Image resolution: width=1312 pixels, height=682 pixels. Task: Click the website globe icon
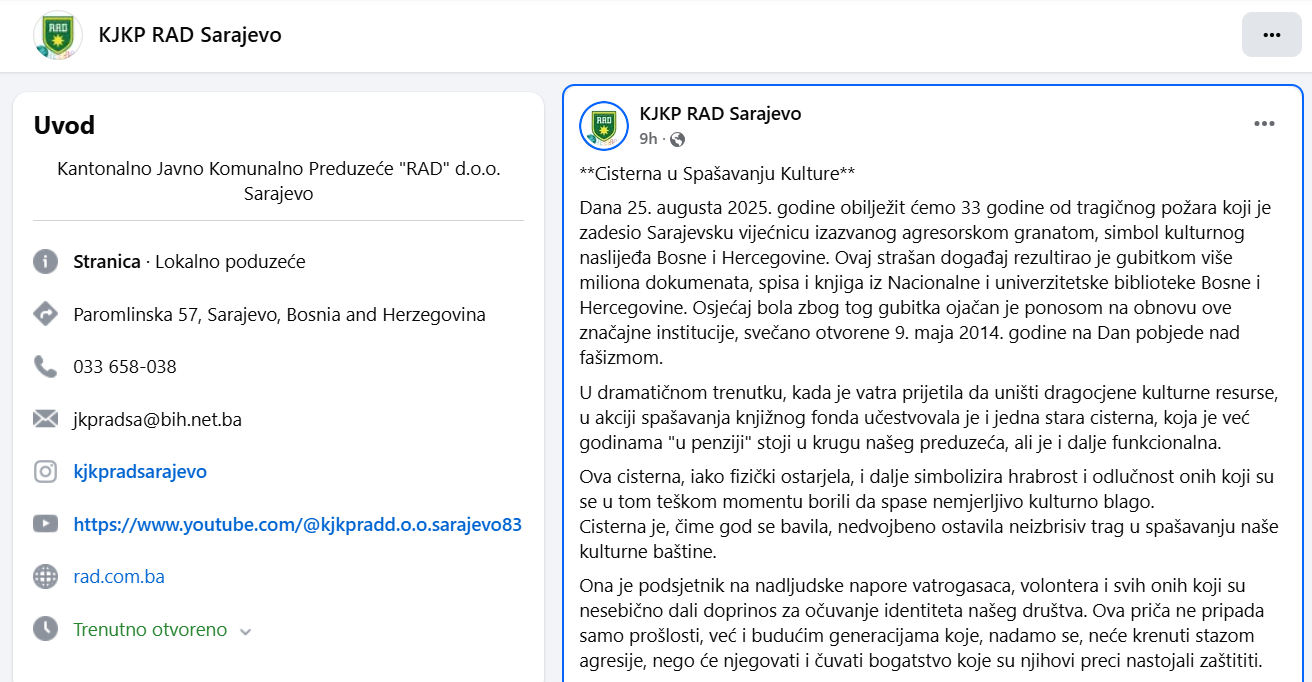46,577
